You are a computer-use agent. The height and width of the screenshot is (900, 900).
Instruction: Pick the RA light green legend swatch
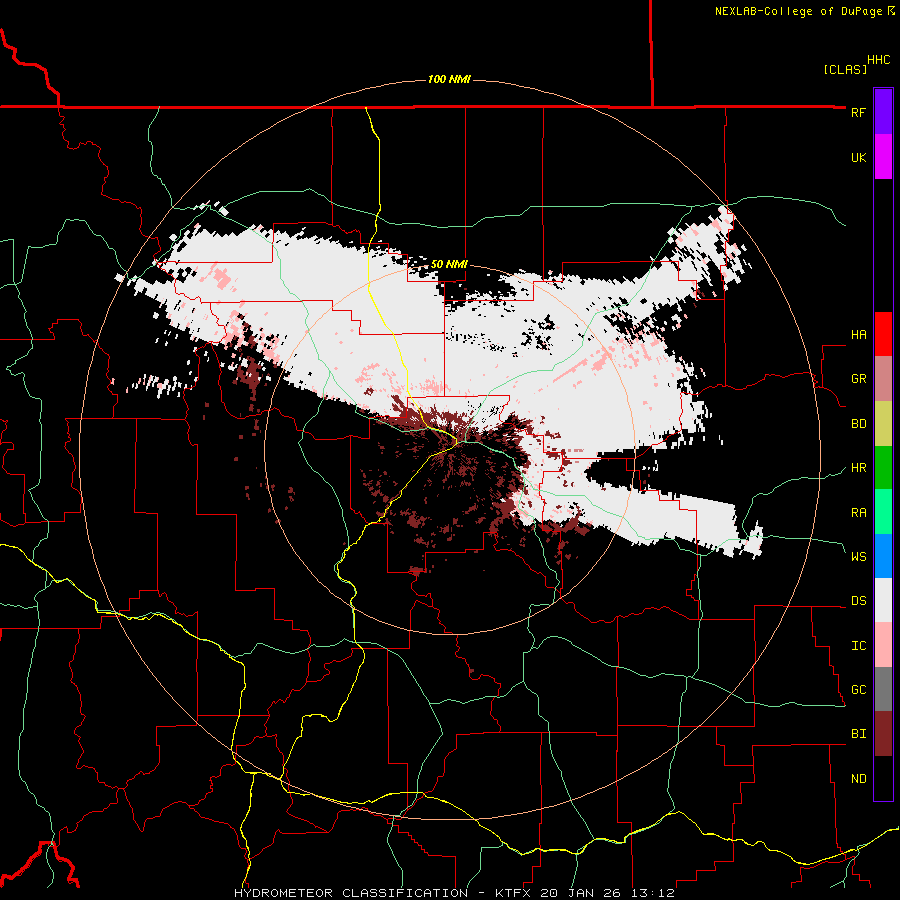tap(883, 511)
